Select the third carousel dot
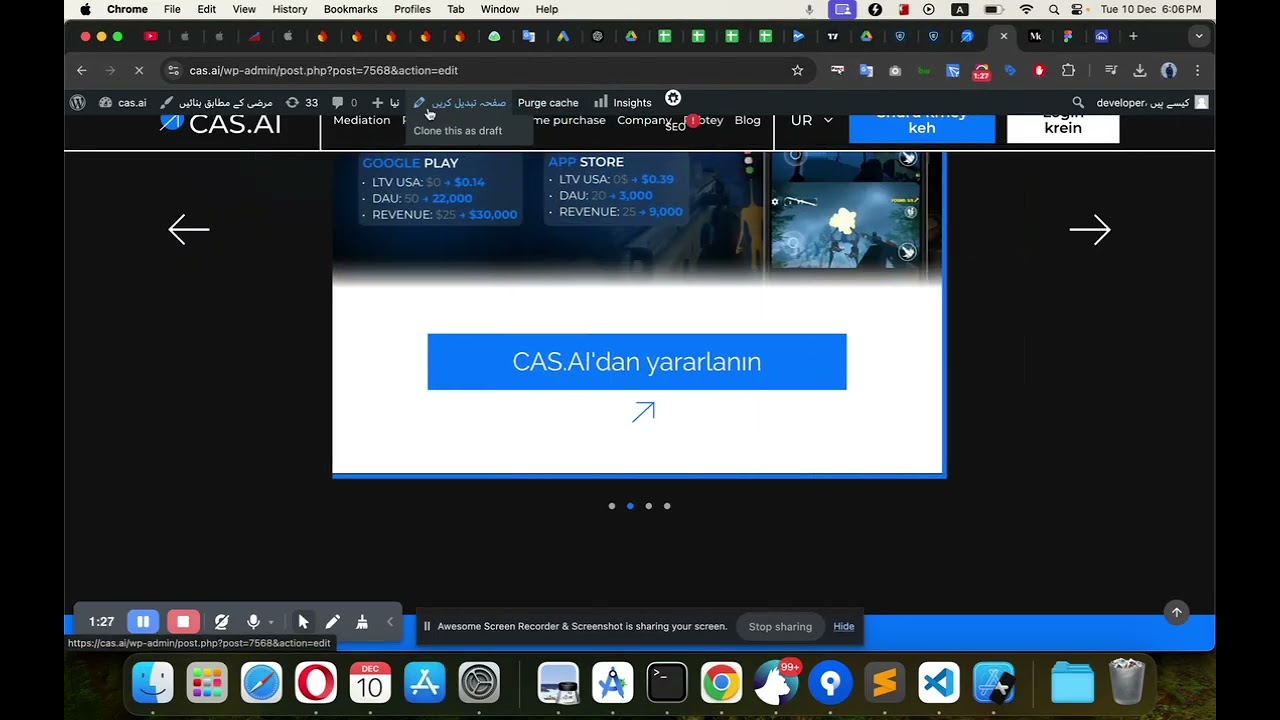The height and width of the screenshot is (720, 1280). pos(648,506)
